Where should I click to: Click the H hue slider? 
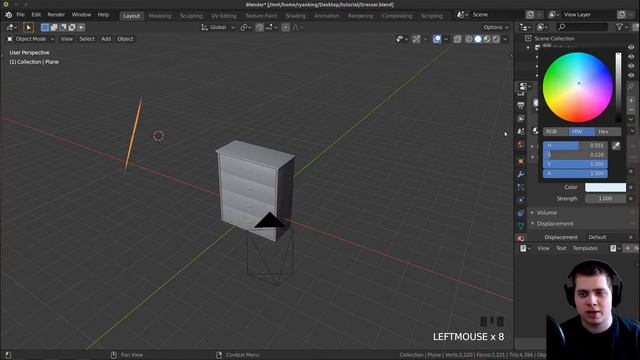(575, 145)
